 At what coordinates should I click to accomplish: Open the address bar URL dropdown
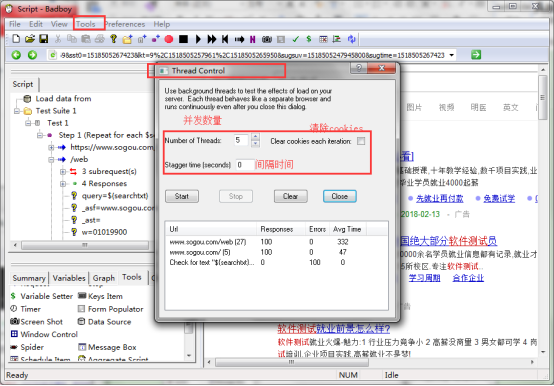point(452,55)
